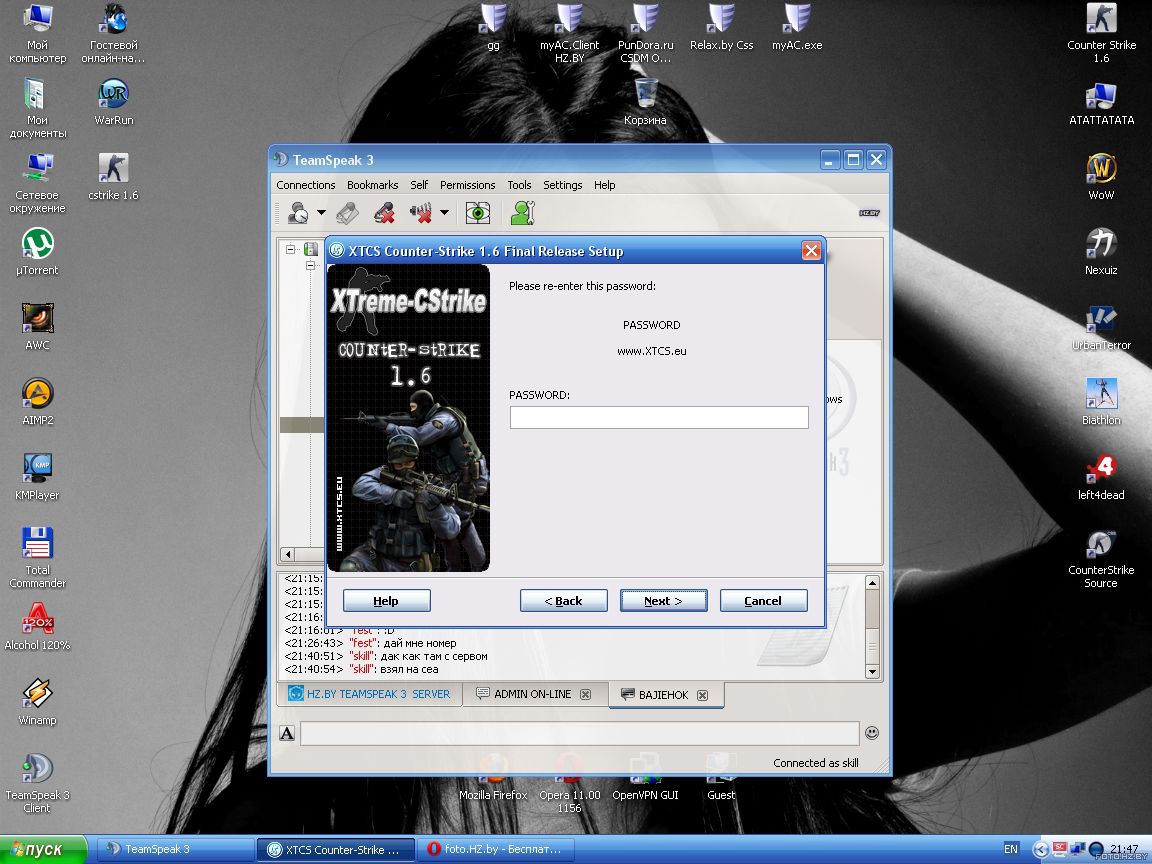Click Next in the XTCS setup dialog
Viewport: 1152px width, 864px height.
(x=663, y=601)
